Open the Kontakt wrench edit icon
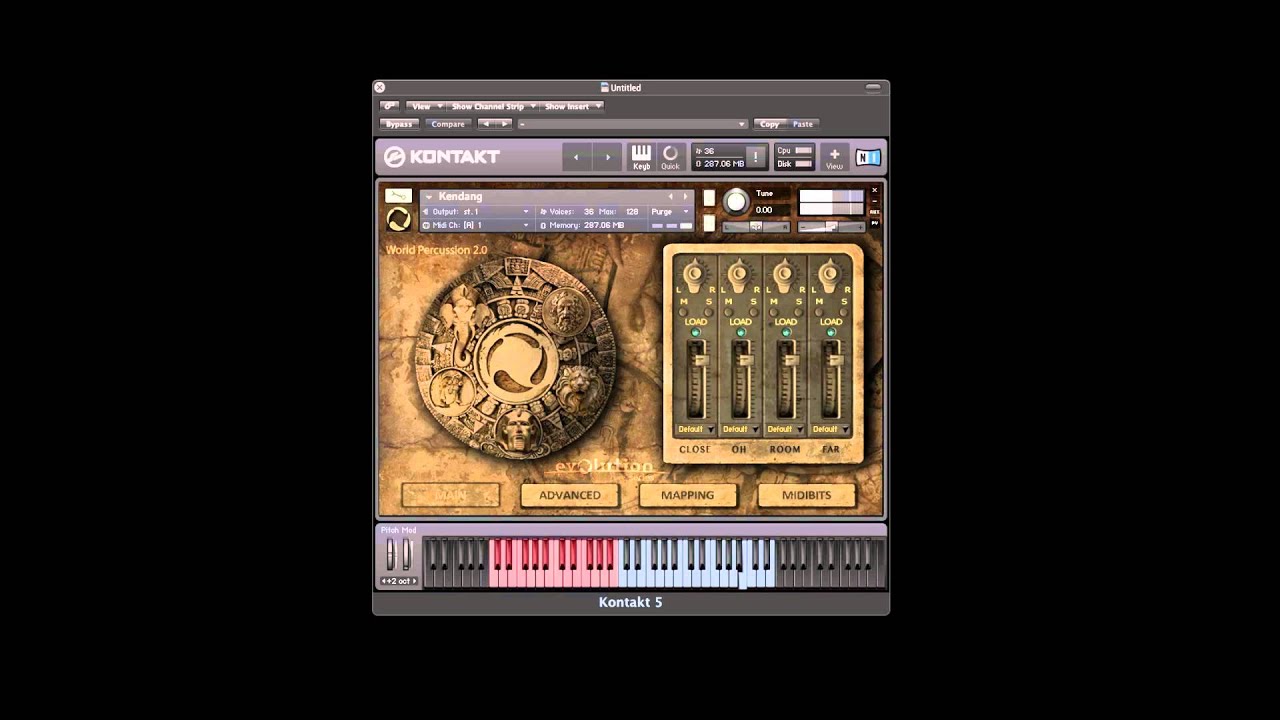 398,196
